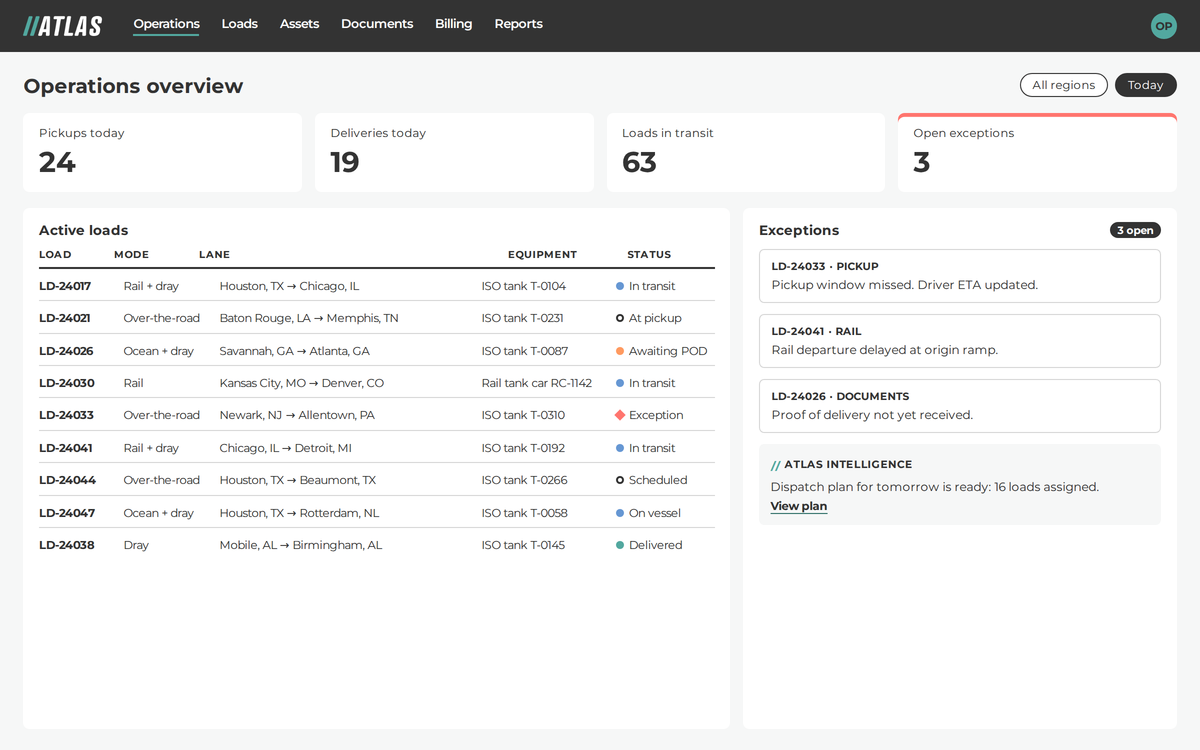Click the Newark, NJ → Allentown, PA lane
This screenshot has width=1200, height=750.
297,415
